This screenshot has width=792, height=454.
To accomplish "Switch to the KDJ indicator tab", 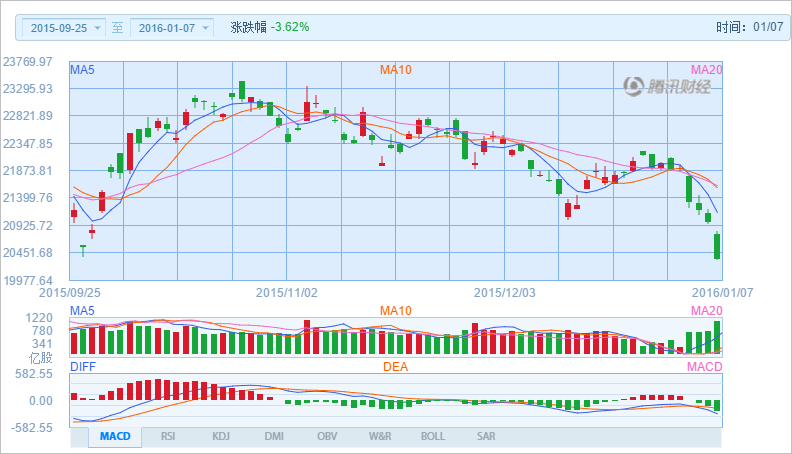I will 221,436.
